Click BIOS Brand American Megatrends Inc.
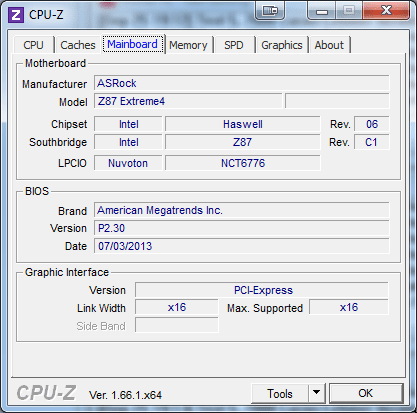This screenshot has height=413, width=417. [241, 210]
